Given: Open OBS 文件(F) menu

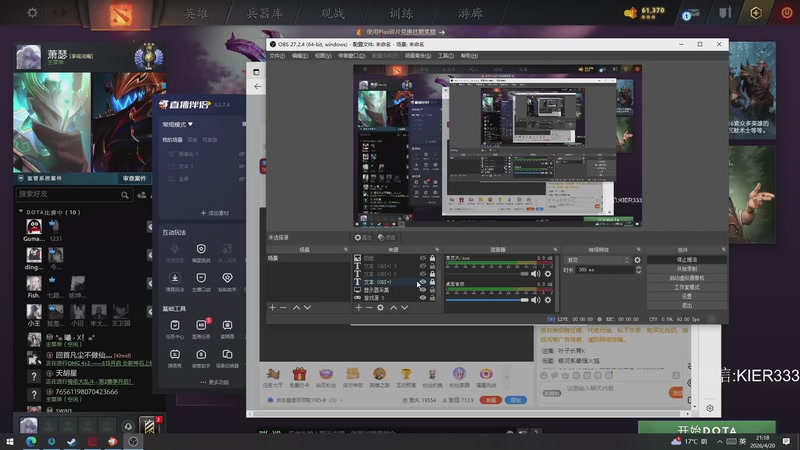Looking at the screenshot, I should point(277,56).
